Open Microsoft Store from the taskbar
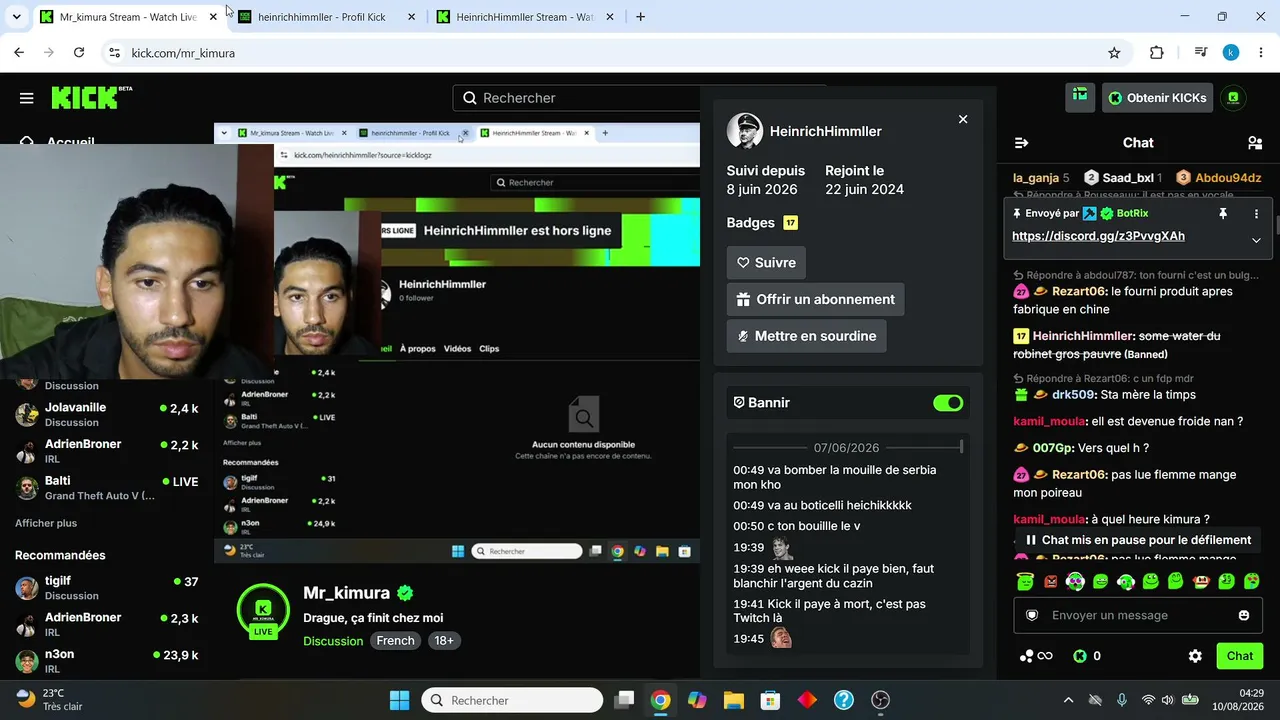 tap(770, 700)
